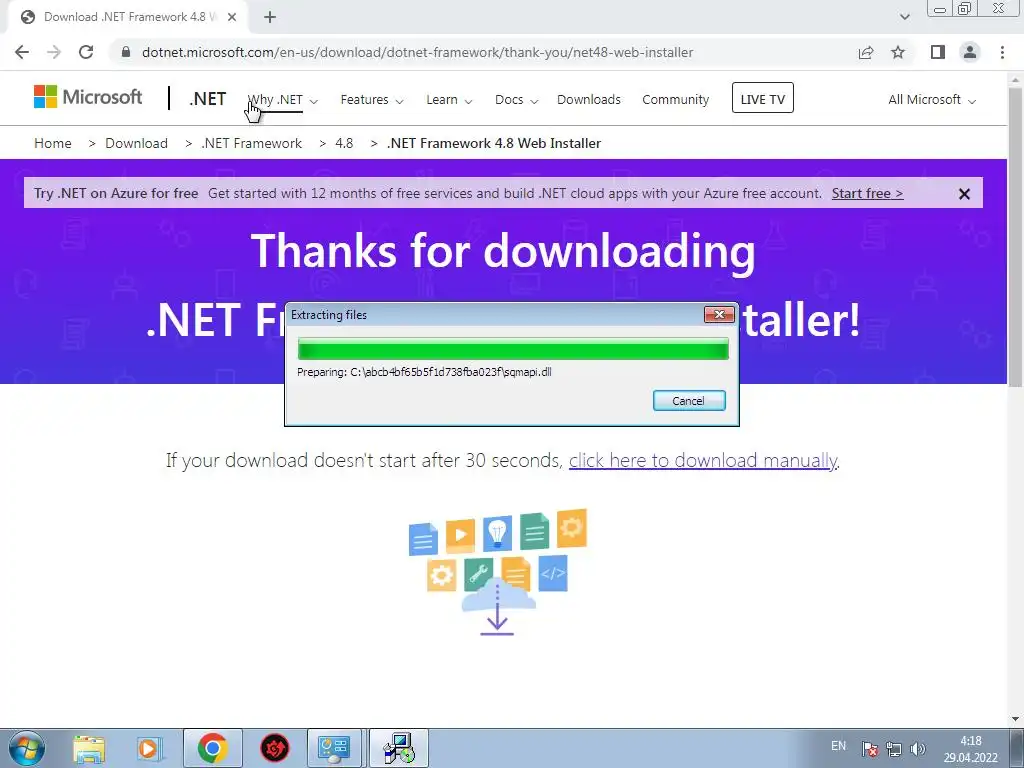Dismiss the Azure banner with the X

coord(964,194)
